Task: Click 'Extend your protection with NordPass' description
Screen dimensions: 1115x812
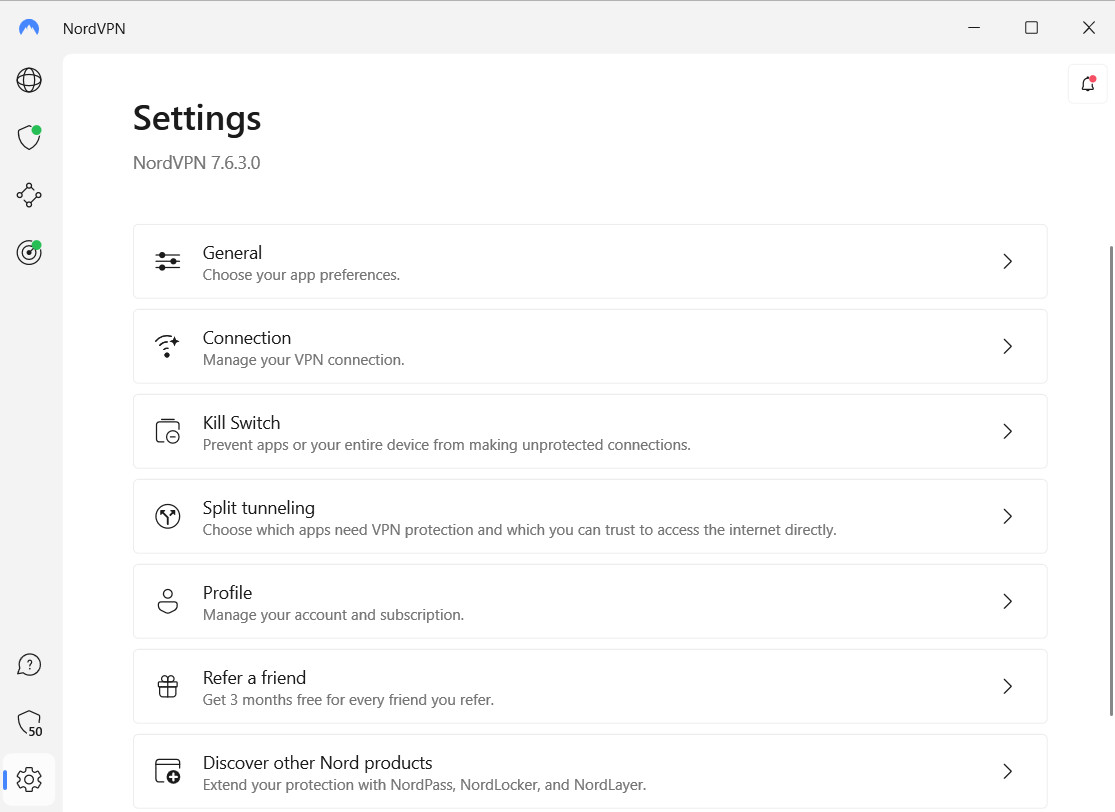Action: point(425,785)
